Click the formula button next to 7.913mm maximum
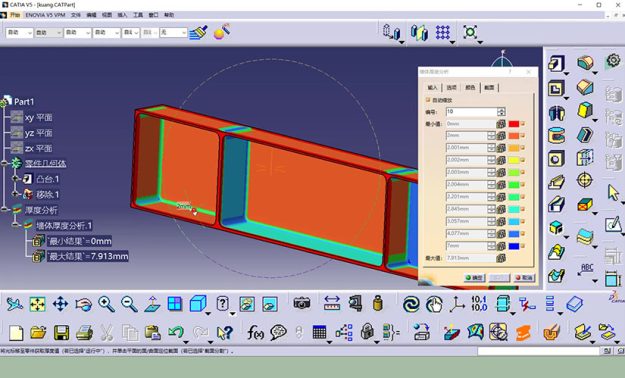 point(501,258)
